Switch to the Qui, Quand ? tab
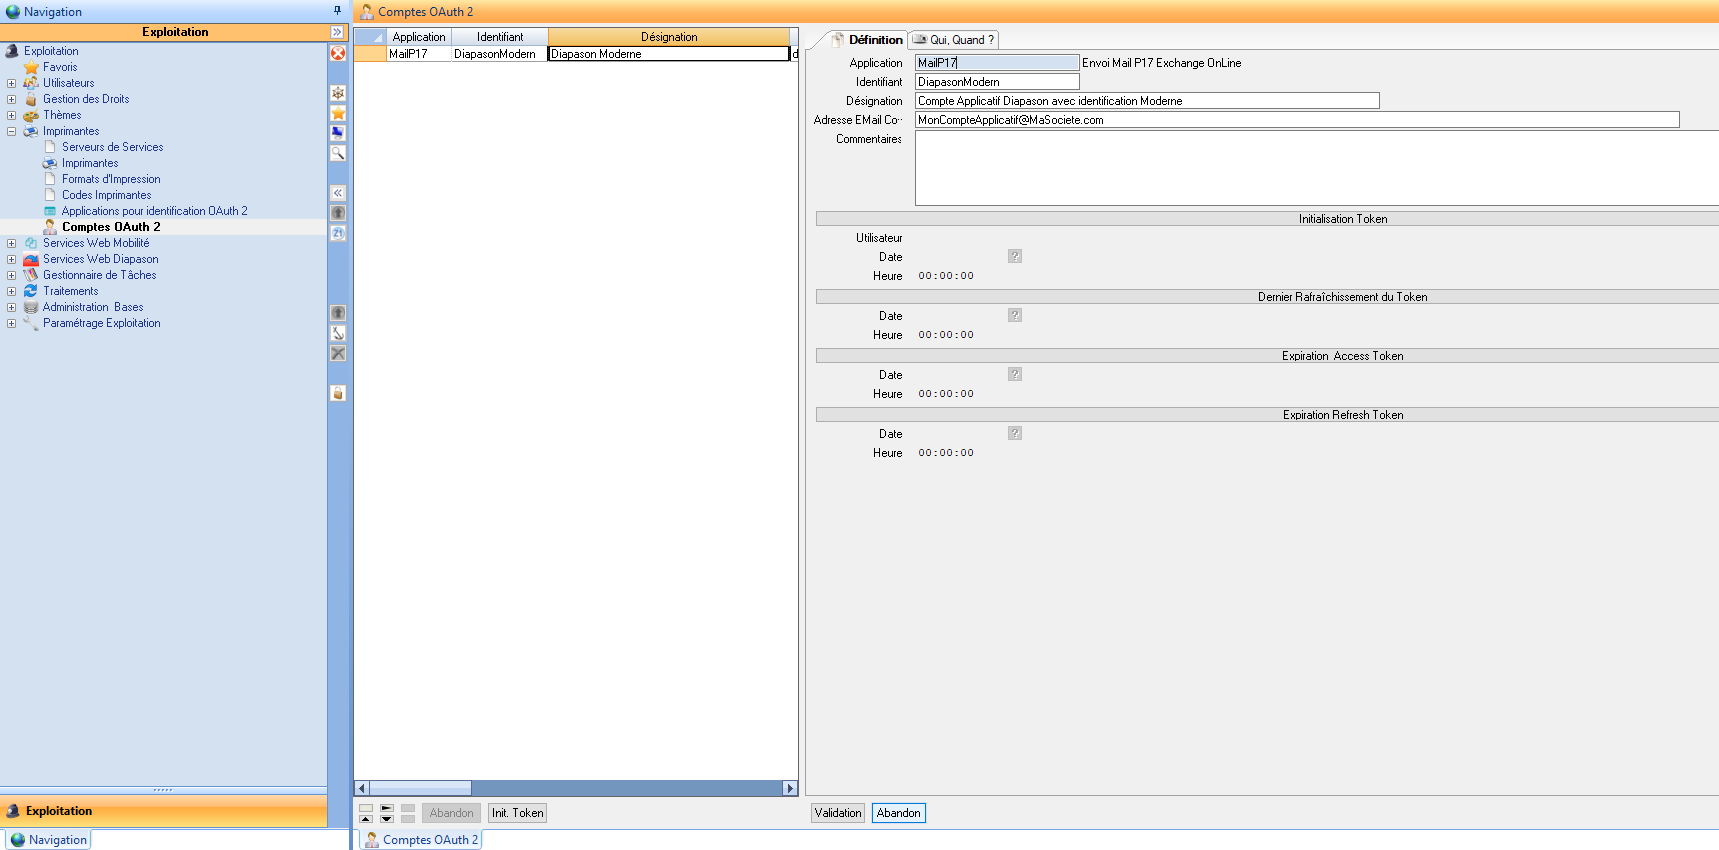The image size is (1719, 850). pyautogui.click(x=953, y=40)
